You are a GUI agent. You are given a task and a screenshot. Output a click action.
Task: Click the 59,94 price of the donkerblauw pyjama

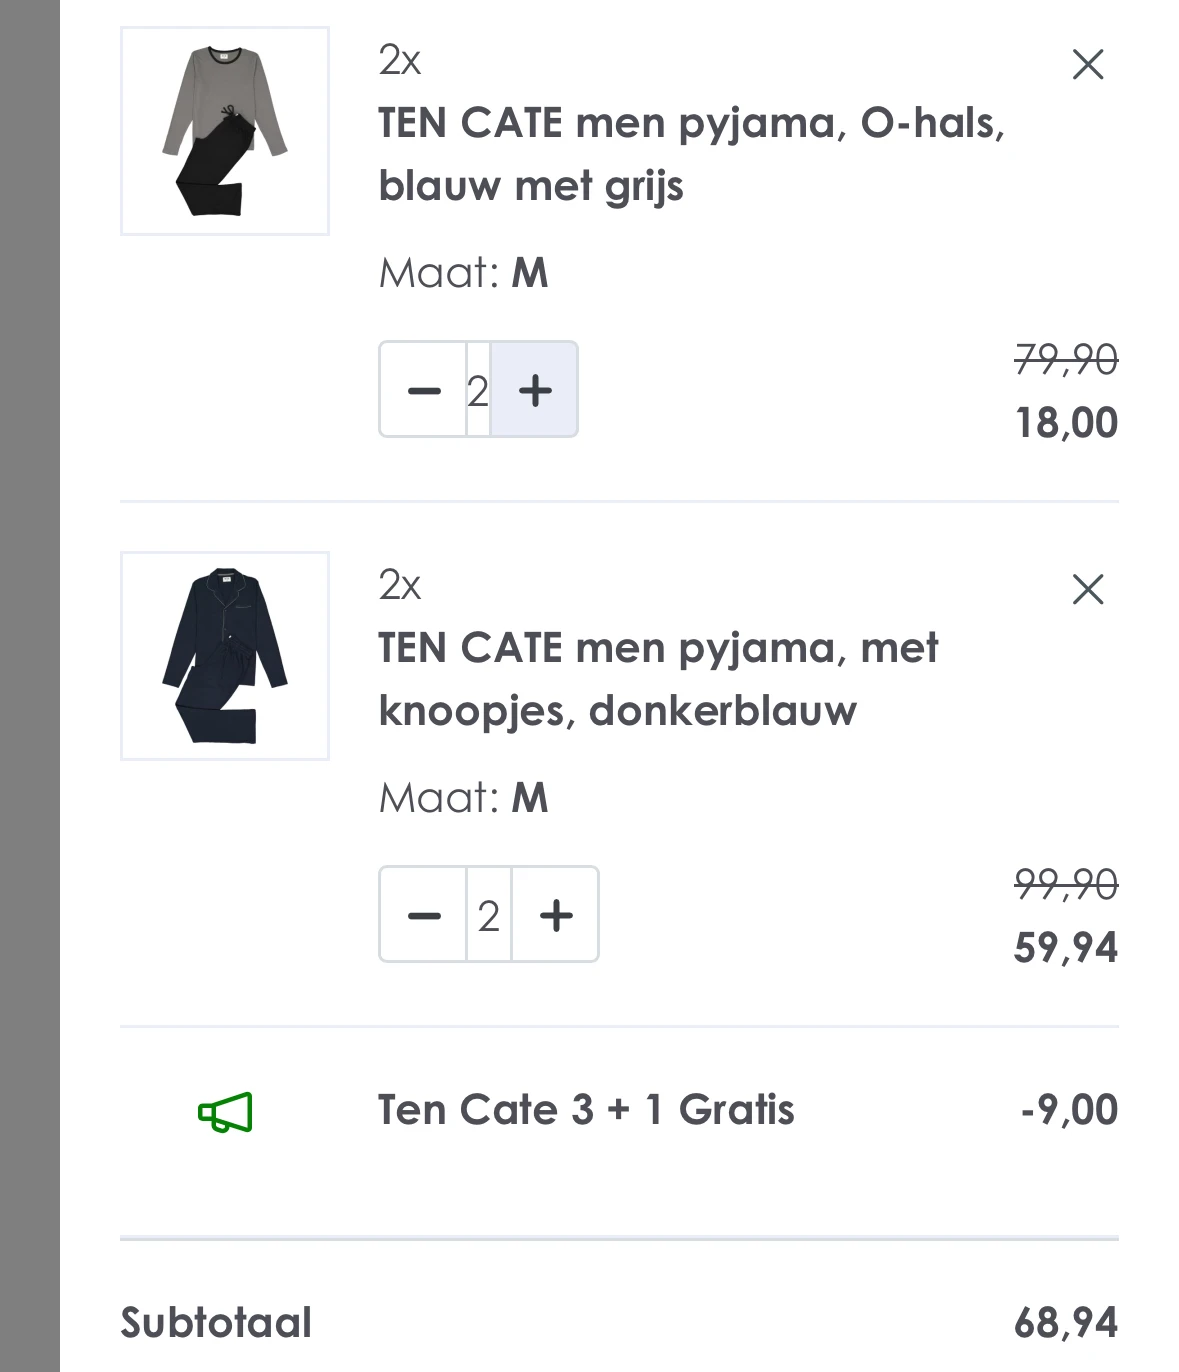[1065, 947]
